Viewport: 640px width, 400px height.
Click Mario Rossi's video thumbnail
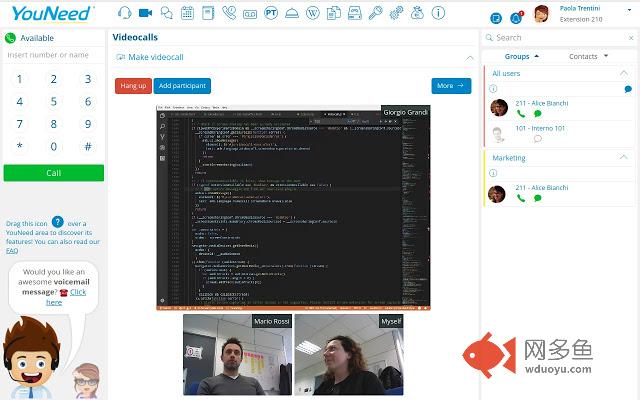(x=238, y=354)
